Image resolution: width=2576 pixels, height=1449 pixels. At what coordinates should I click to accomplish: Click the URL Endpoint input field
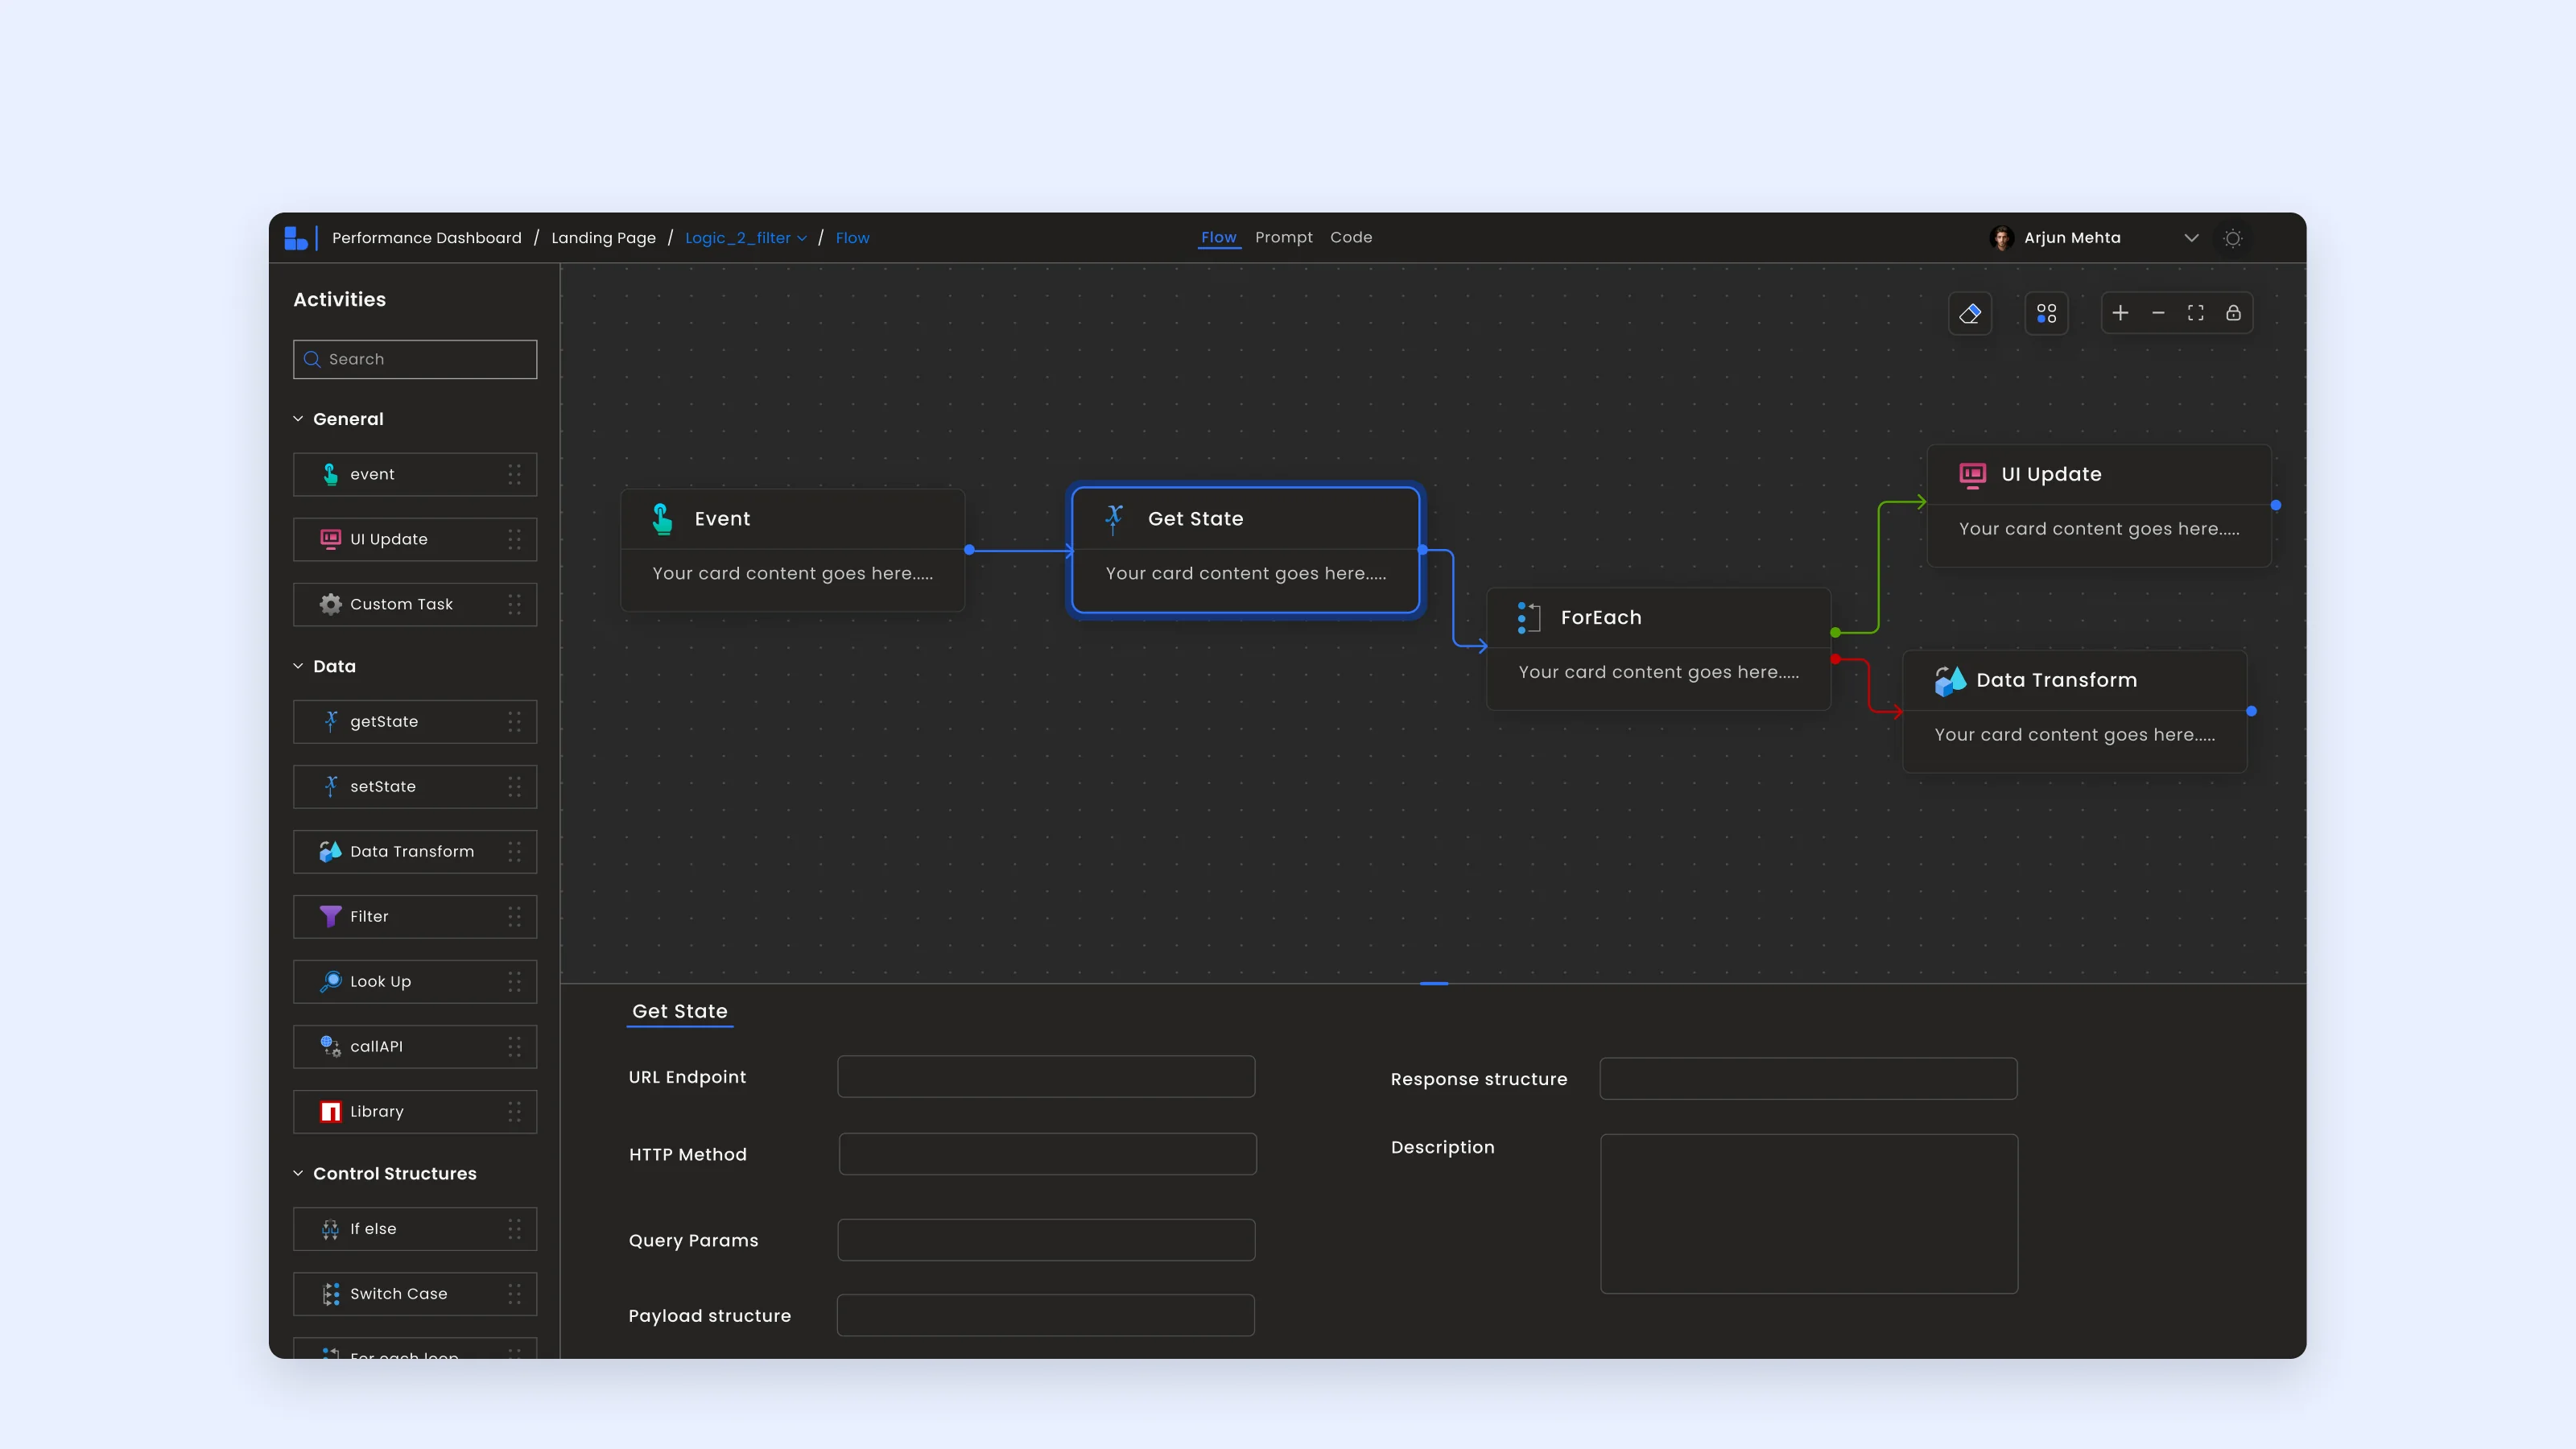pos(1046,1077)
